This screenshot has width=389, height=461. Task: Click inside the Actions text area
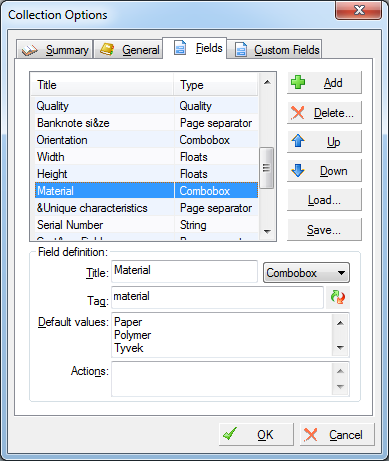click(222, 379)
